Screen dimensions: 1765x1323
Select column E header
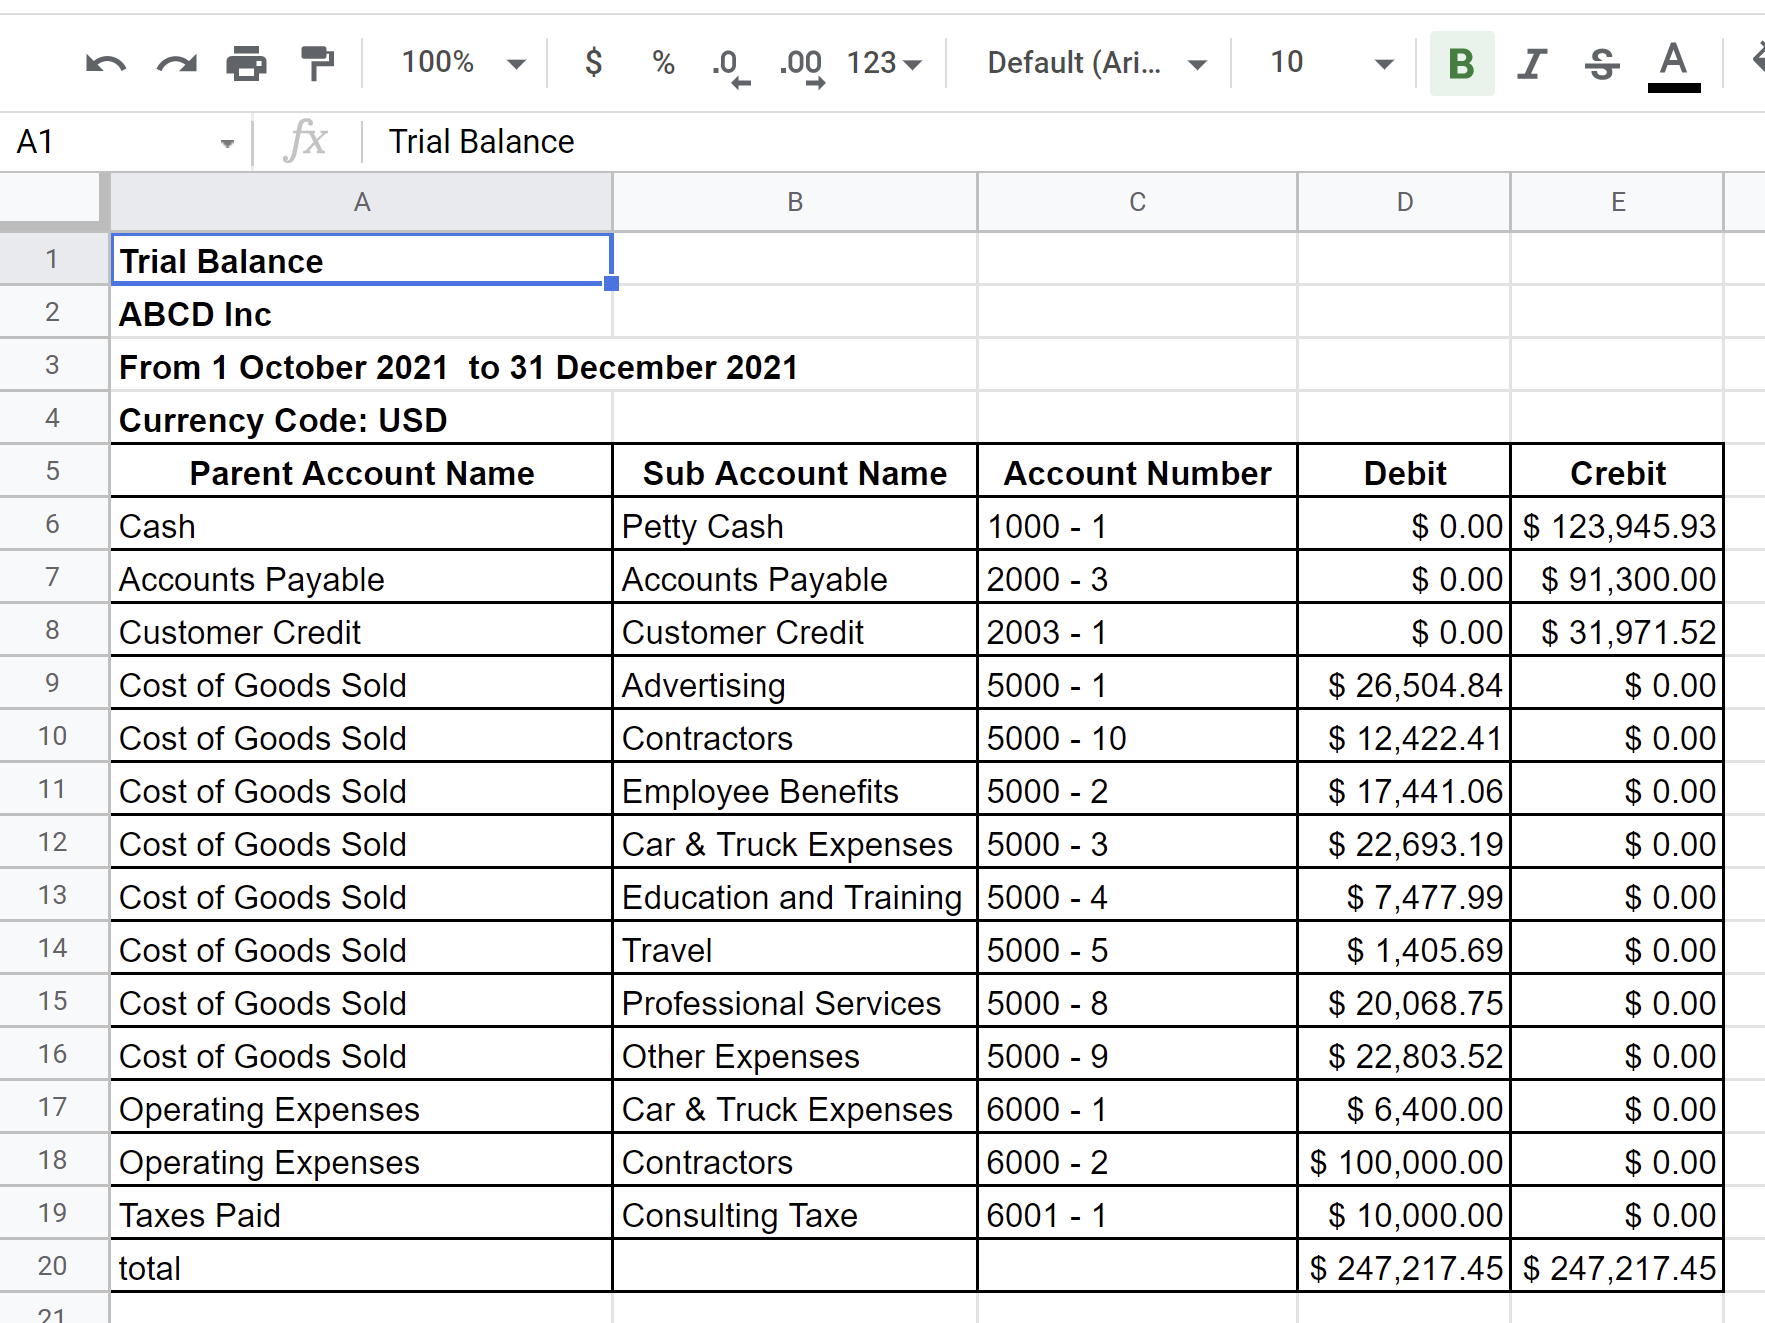(x=1617, y=202)
